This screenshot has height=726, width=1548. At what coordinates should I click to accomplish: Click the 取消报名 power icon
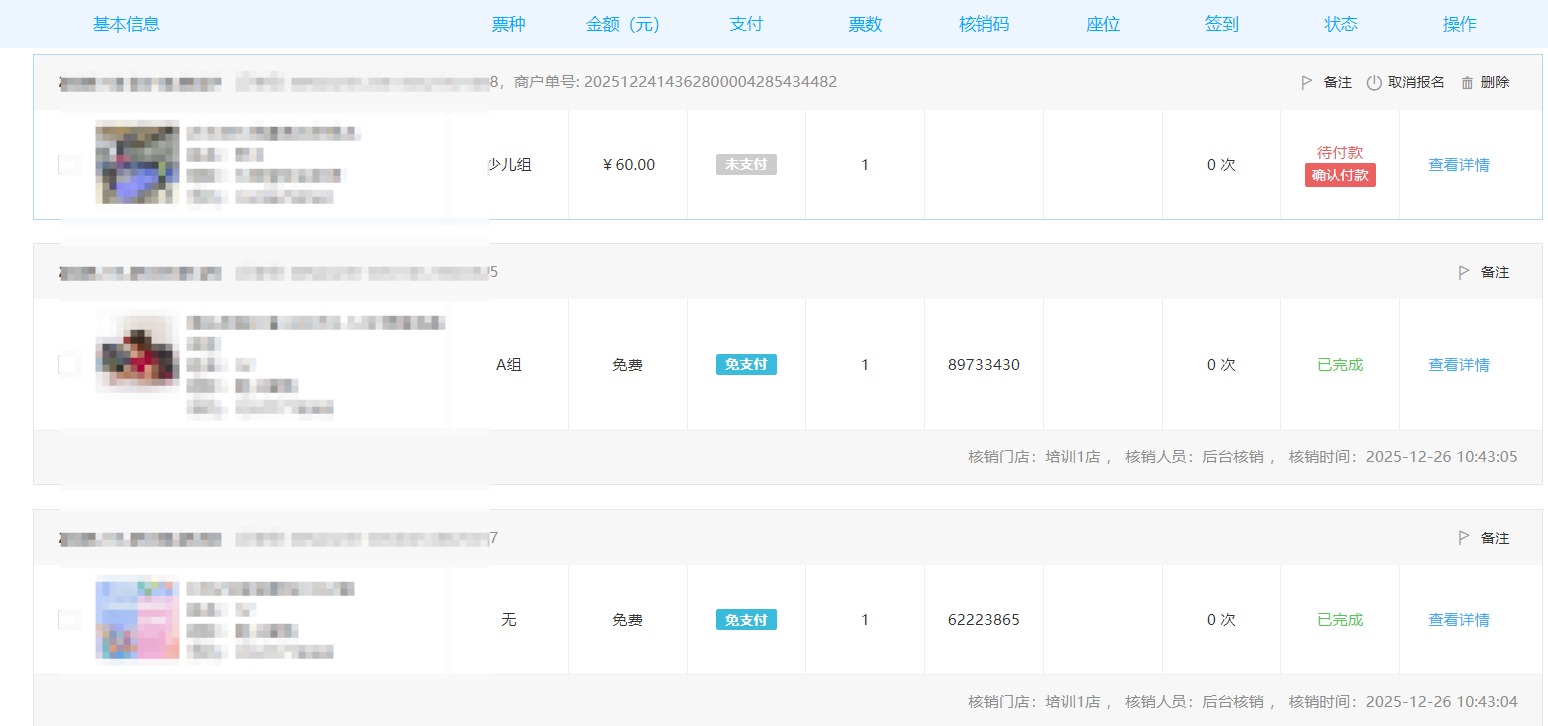click(x=1374, y=83)
